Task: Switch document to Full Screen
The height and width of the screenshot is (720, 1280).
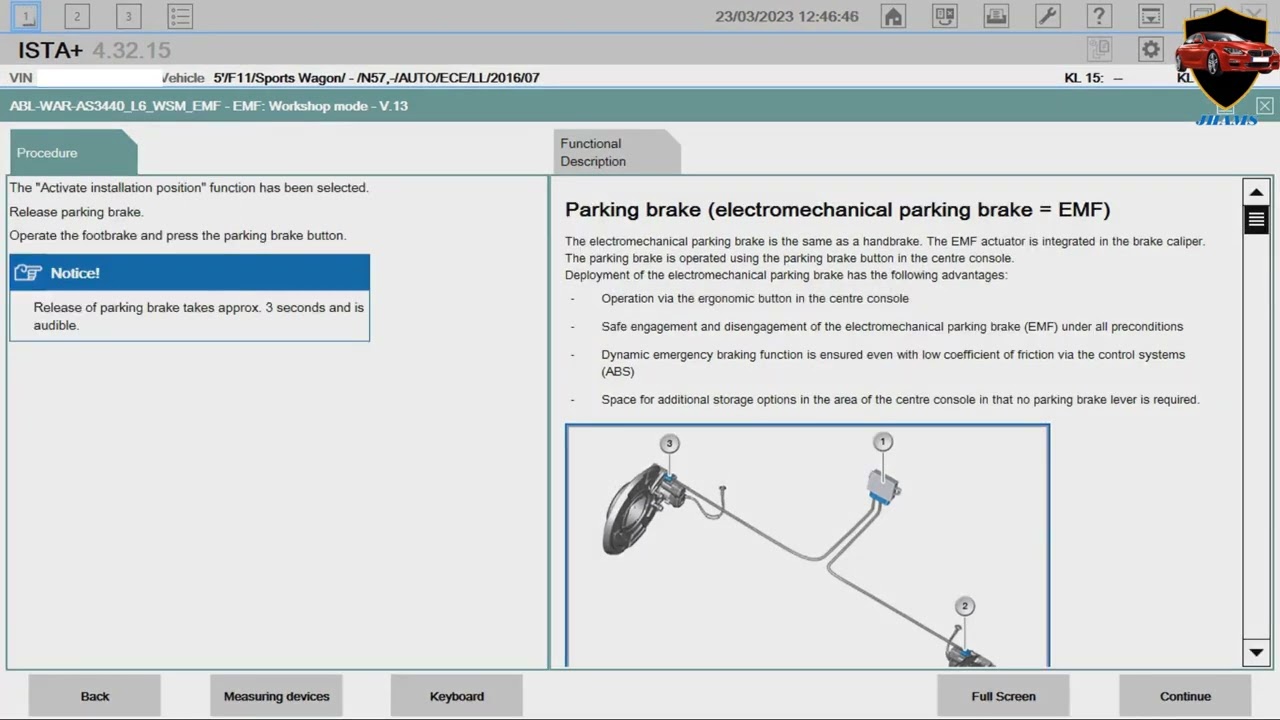Action: coord(1003,696)
